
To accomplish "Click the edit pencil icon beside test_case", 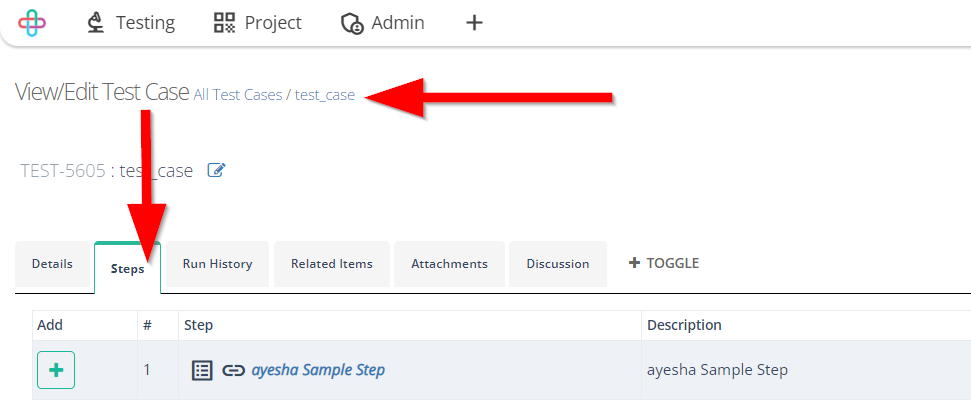I will 216,170.
